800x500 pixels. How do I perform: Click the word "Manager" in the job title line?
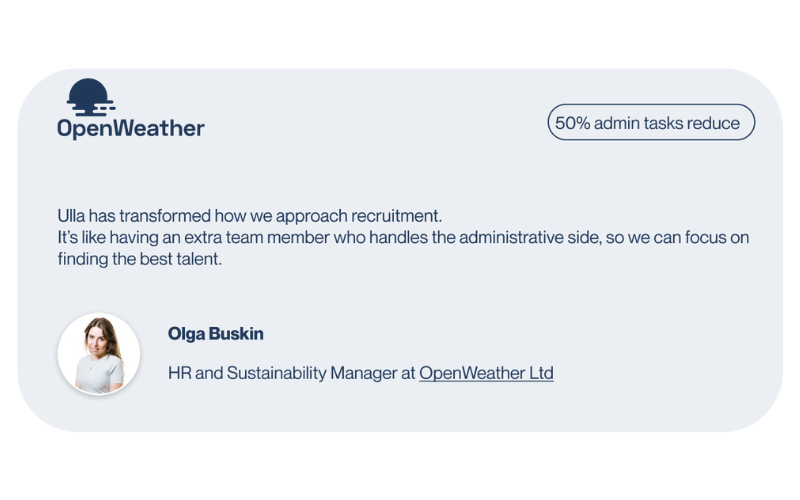pyautogui.click(x=364, y=373)
